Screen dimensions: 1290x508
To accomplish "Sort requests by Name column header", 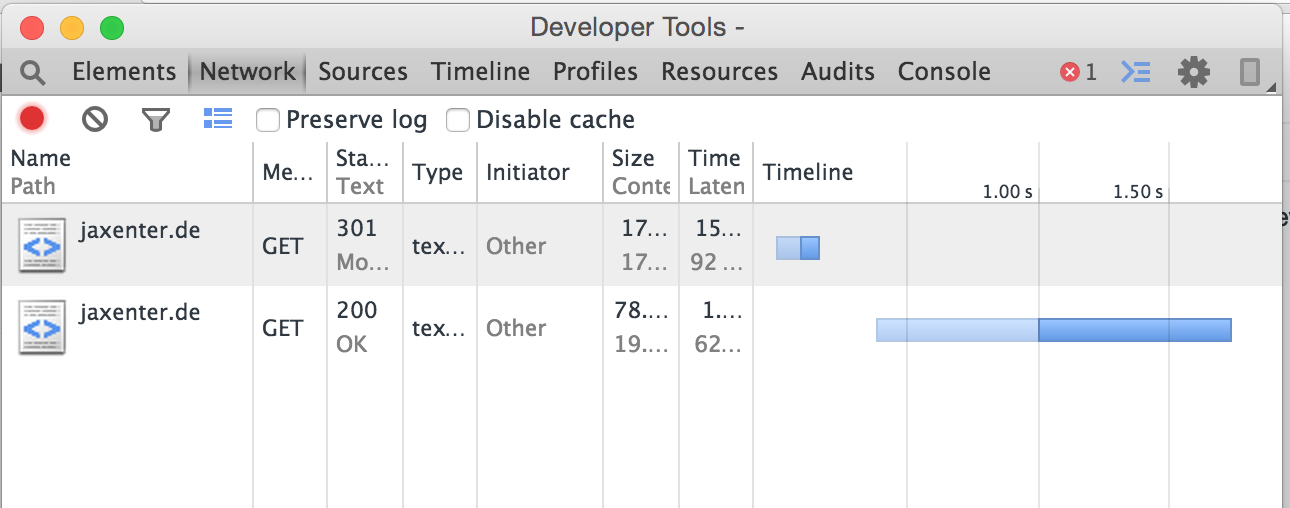I will 41,158.
